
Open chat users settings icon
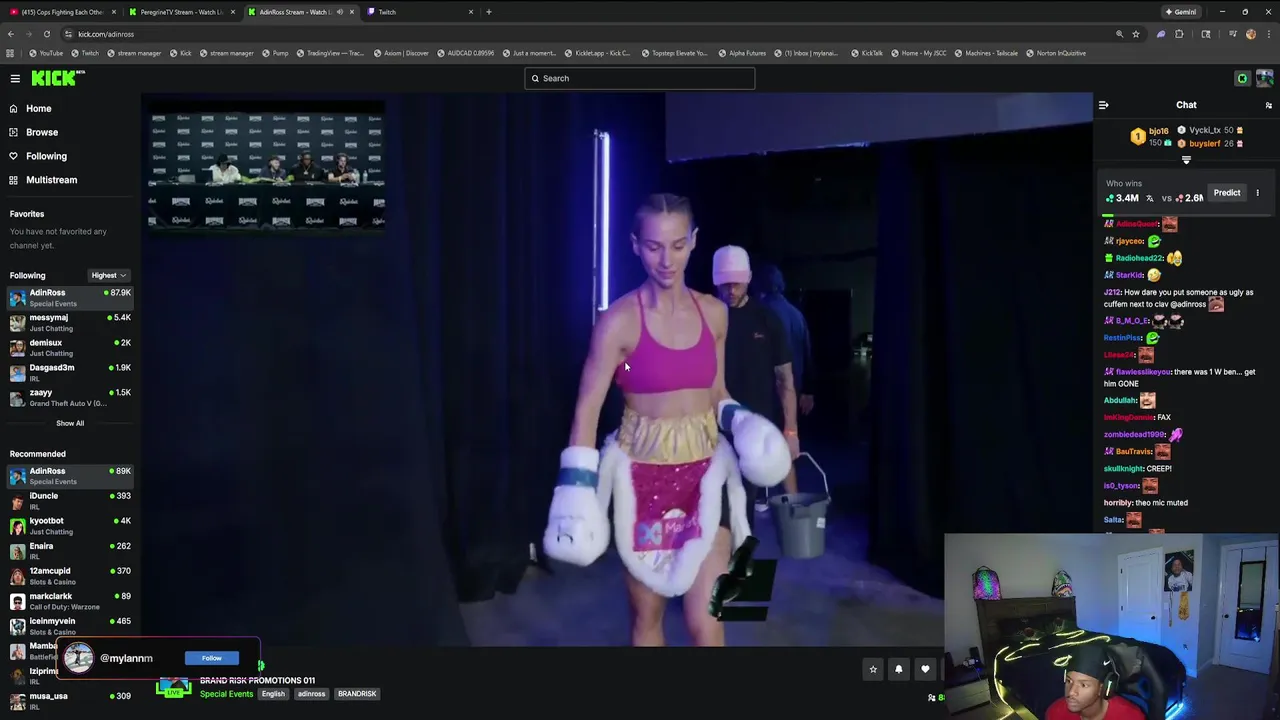coord(1268,105)
